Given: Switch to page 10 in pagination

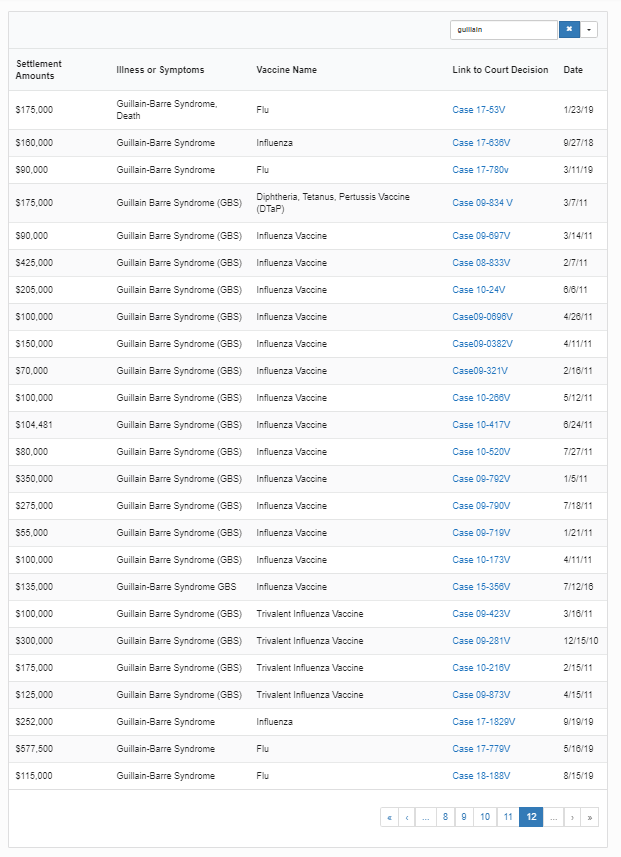Looking at the screenshot, I should coord(484,817).
